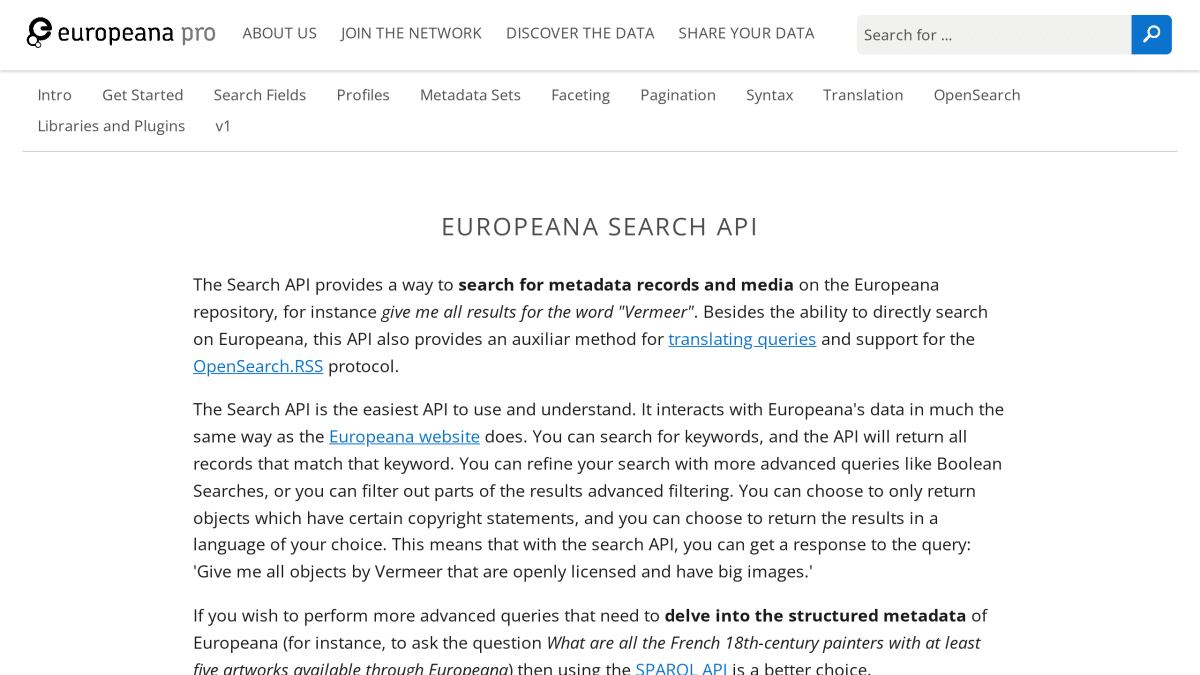
Task: Select the Profiles section link
Action: pyautogui.click(x=363, y=95)
